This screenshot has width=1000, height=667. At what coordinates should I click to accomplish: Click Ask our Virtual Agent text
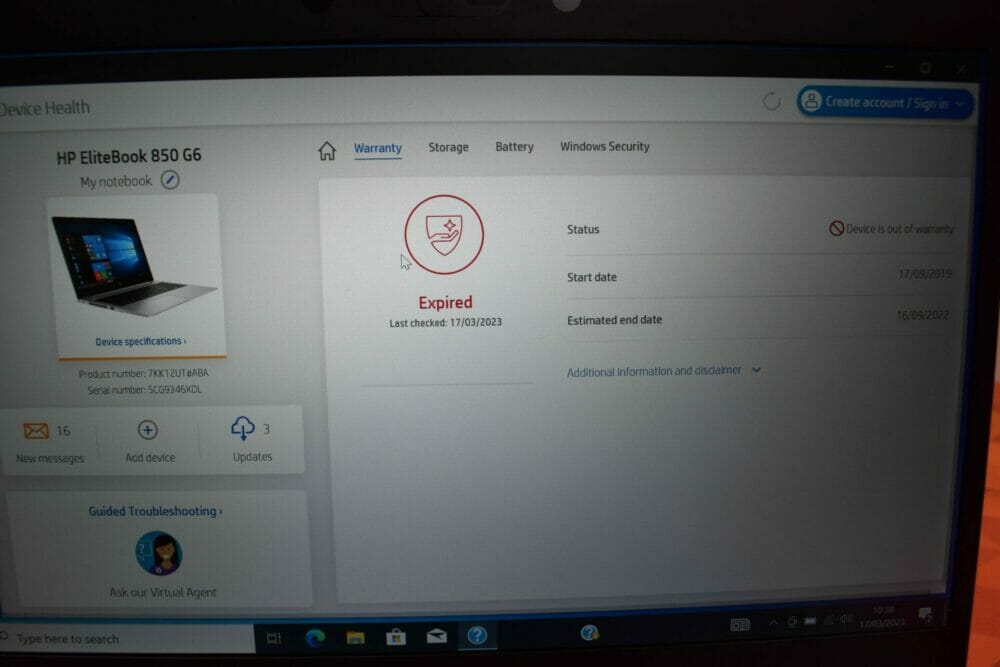point(163,592)
